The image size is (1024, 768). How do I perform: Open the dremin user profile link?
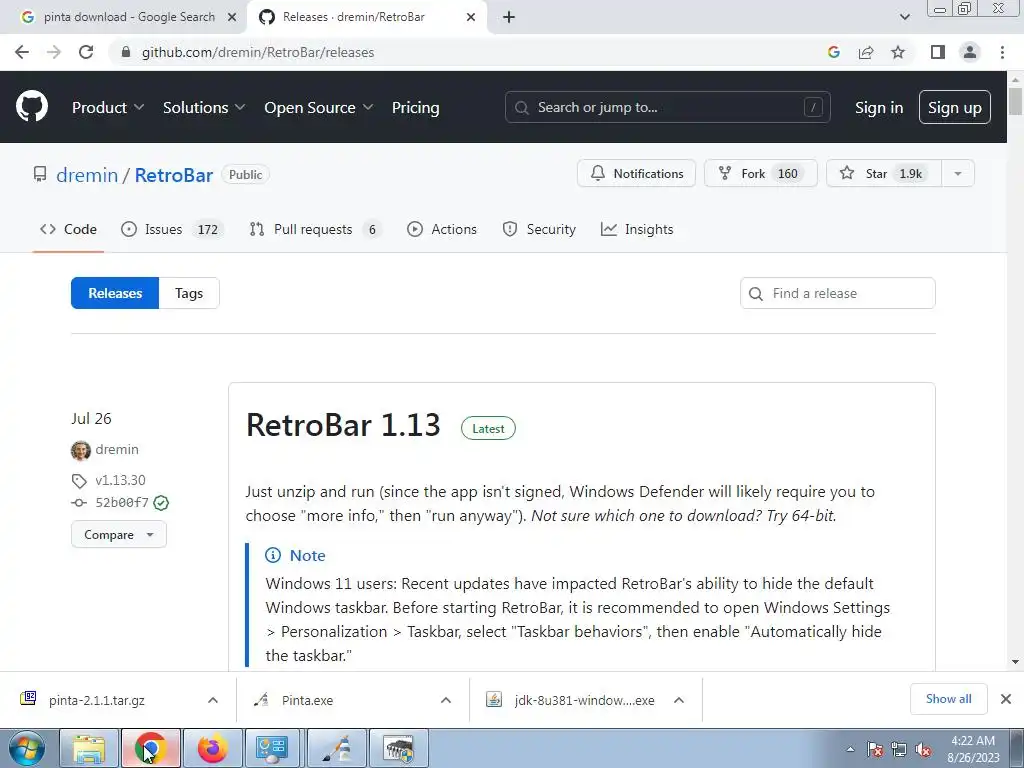pos(87,175)
